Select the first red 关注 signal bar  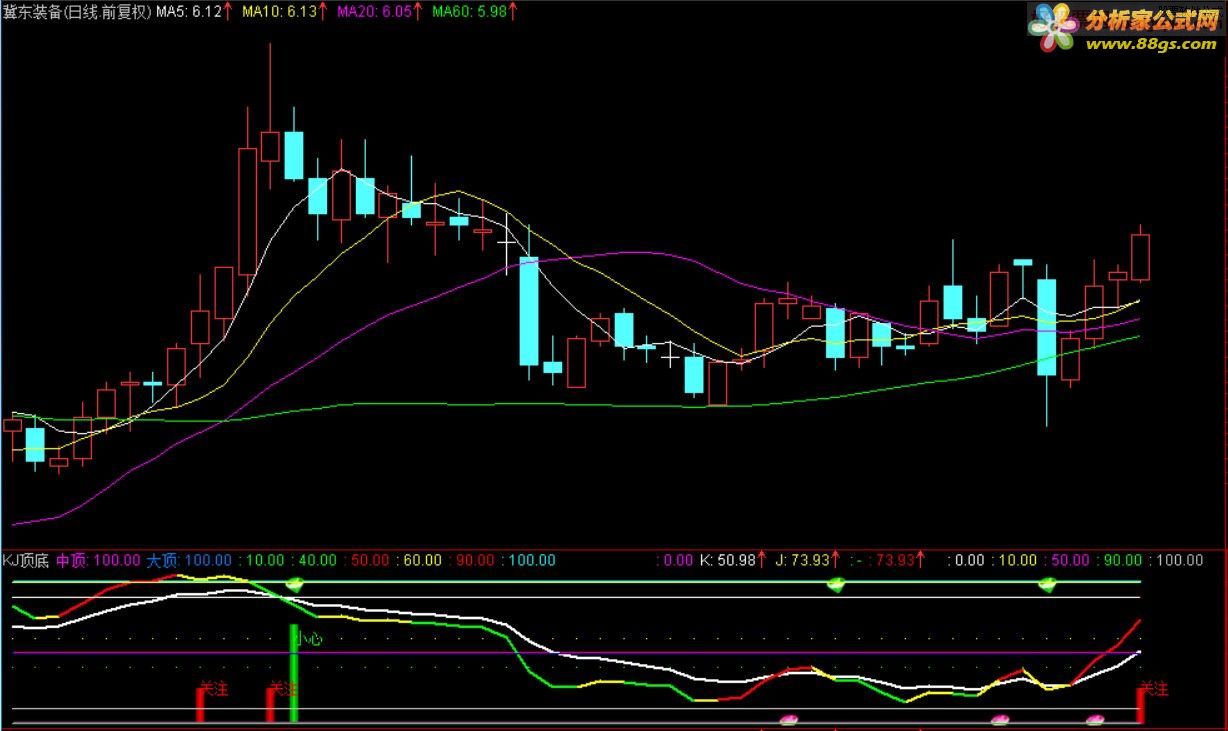(199, 704)
